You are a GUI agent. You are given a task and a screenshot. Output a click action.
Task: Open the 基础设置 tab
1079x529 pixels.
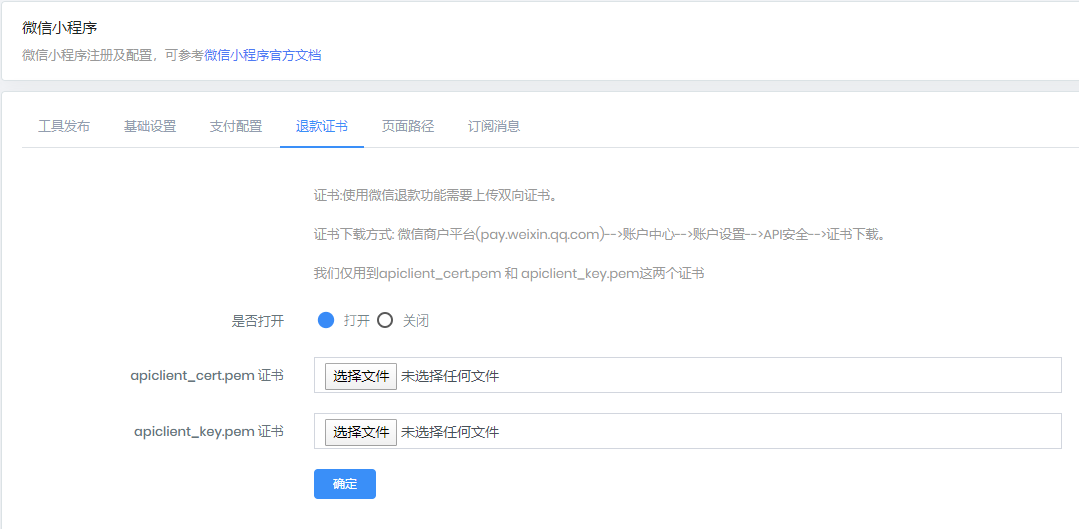(150, 126)
